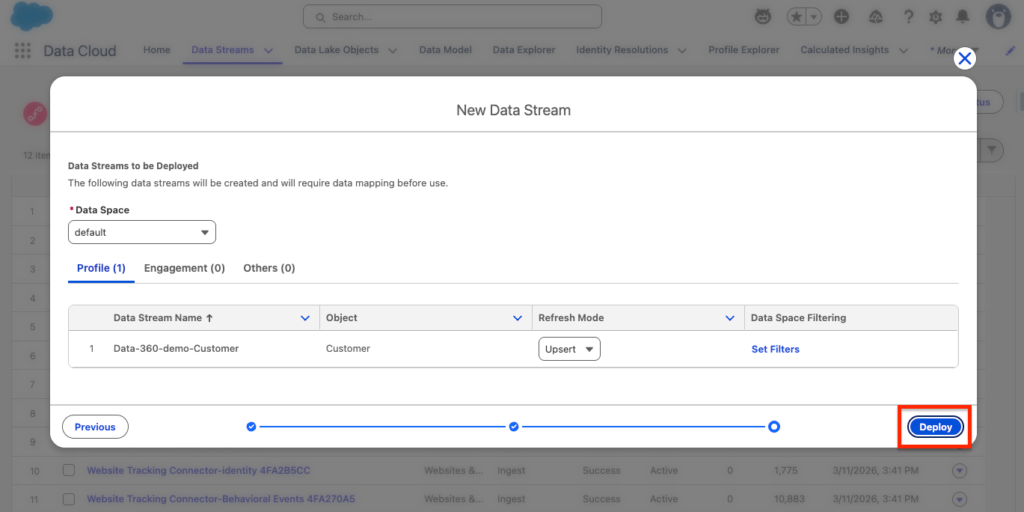Open Set Filters for Data-360-demo-Customer
The width and height of the screenshot is (1024, 512).
tap(775, 349)
